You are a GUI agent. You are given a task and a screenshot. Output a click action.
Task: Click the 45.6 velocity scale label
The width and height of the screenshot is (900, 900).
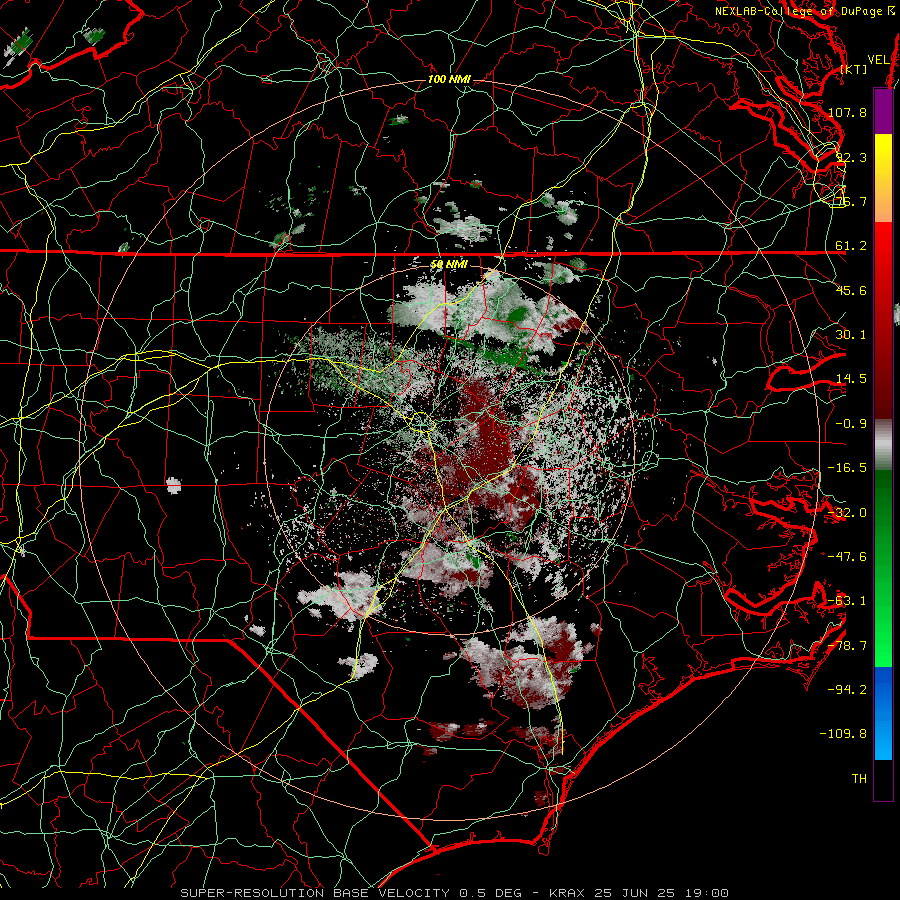coord(851,290)
